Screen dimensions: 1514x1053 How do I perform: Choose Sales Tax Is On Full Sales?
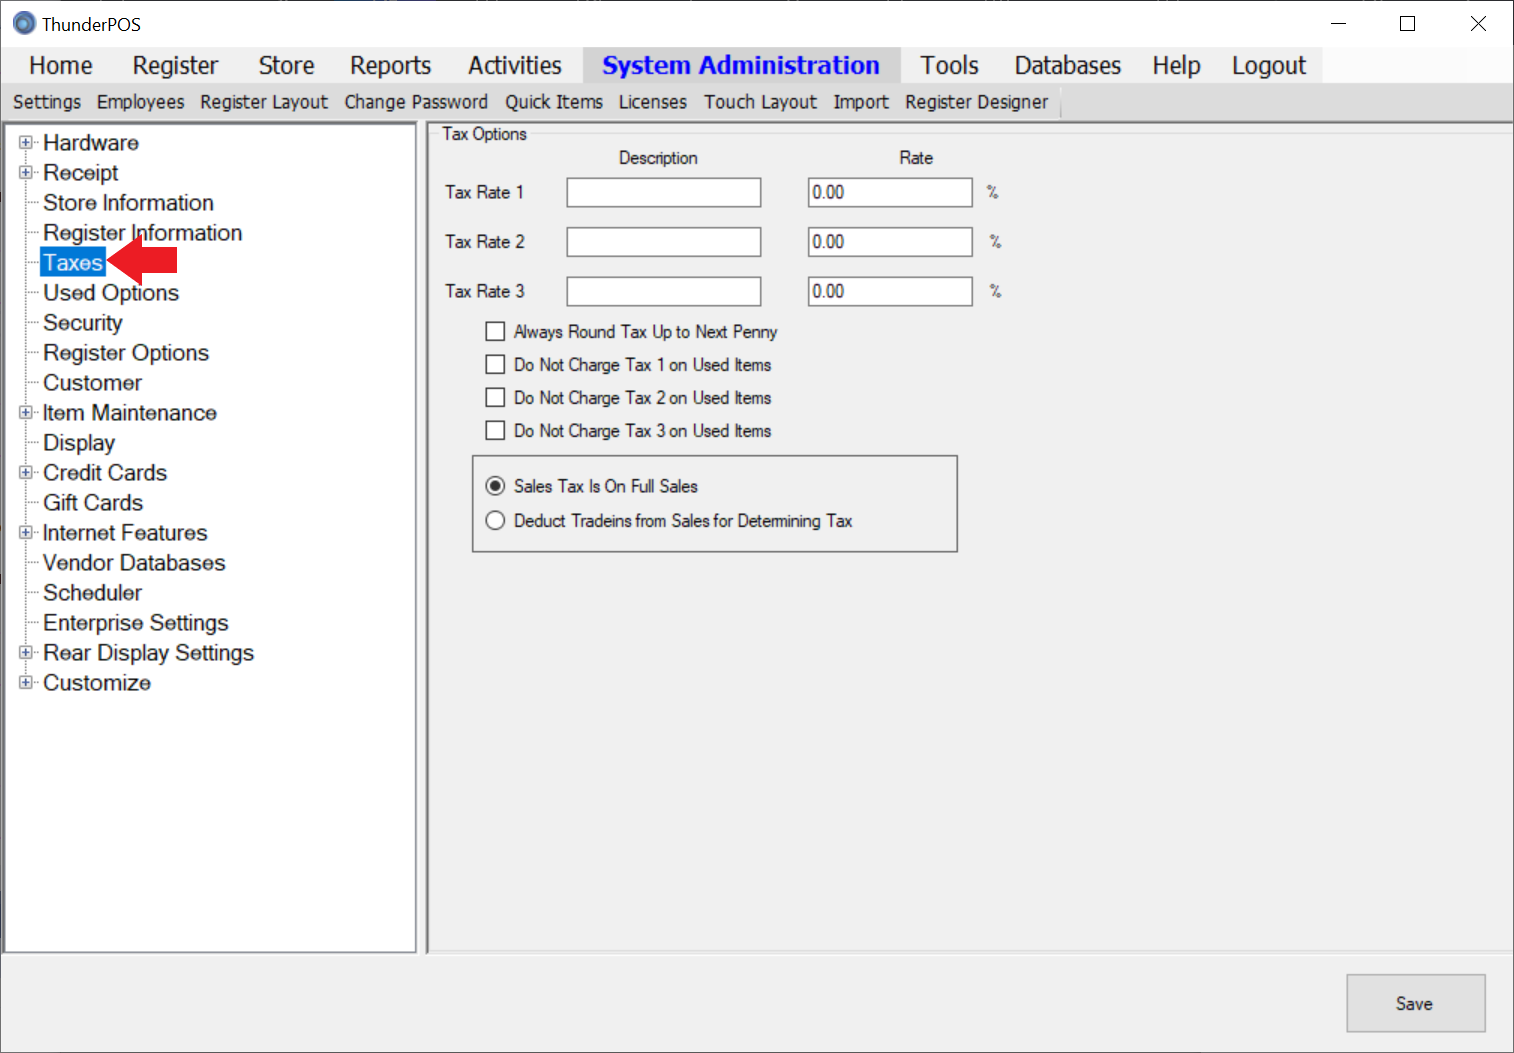(495, 486)
